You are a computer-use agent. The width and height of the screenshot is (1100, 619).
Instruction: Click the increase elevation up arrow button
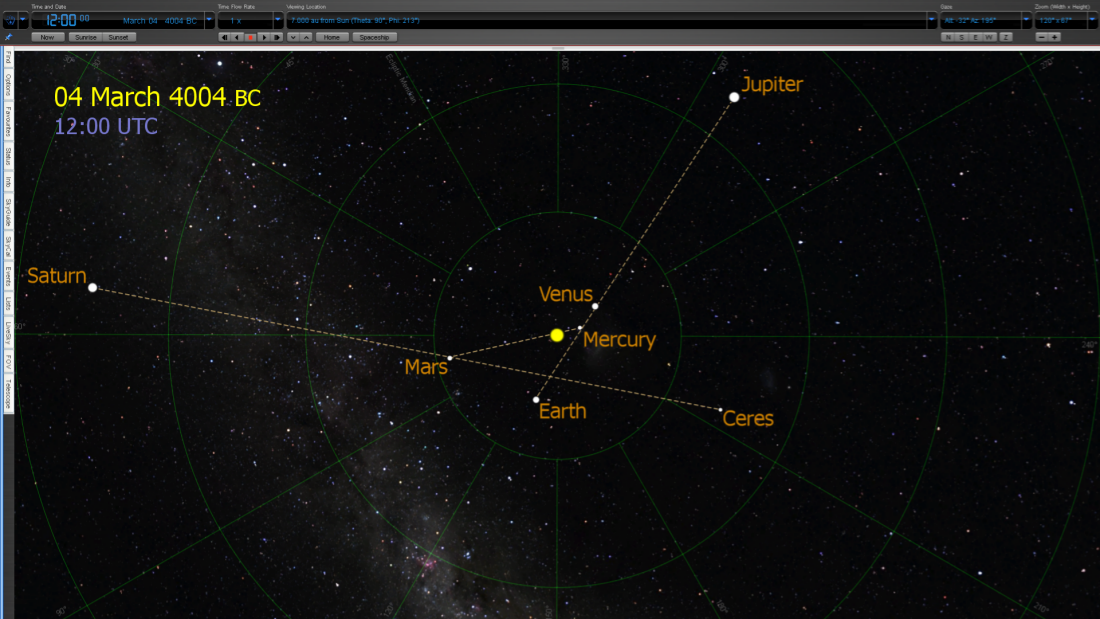[307, 37]
